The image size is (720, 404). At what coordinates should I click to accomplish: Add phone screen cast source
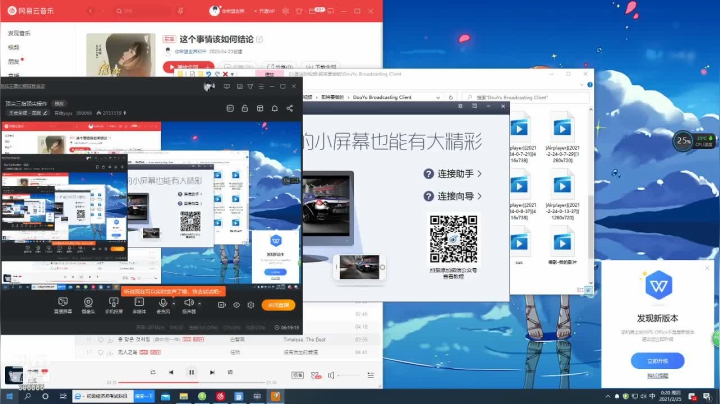pos(113,305)
